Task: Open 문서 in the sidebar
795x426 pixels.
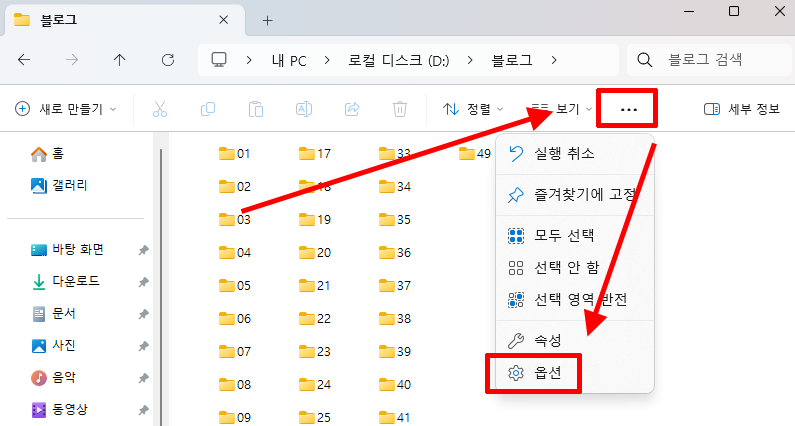Action: [53, 313]
